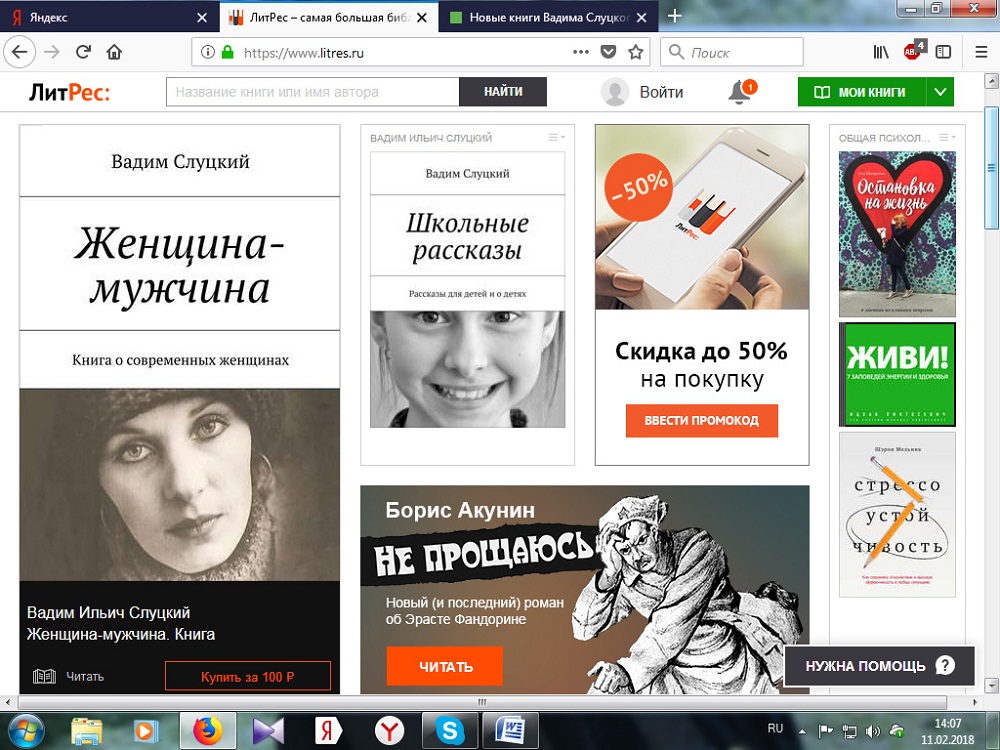
Task: Save page to Pocket icon
Action: pyautogui.click(x=608, y=52)
